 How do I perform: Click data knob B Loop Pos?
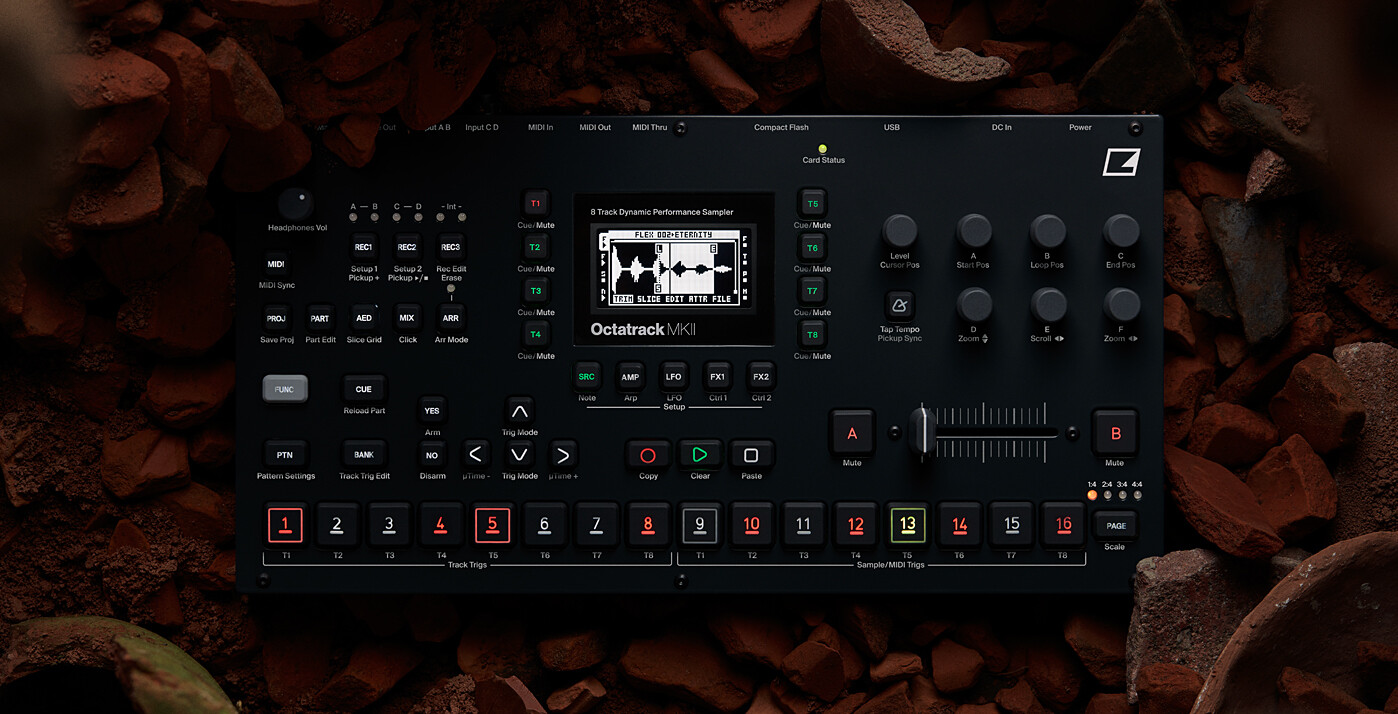coord(1047,231)
